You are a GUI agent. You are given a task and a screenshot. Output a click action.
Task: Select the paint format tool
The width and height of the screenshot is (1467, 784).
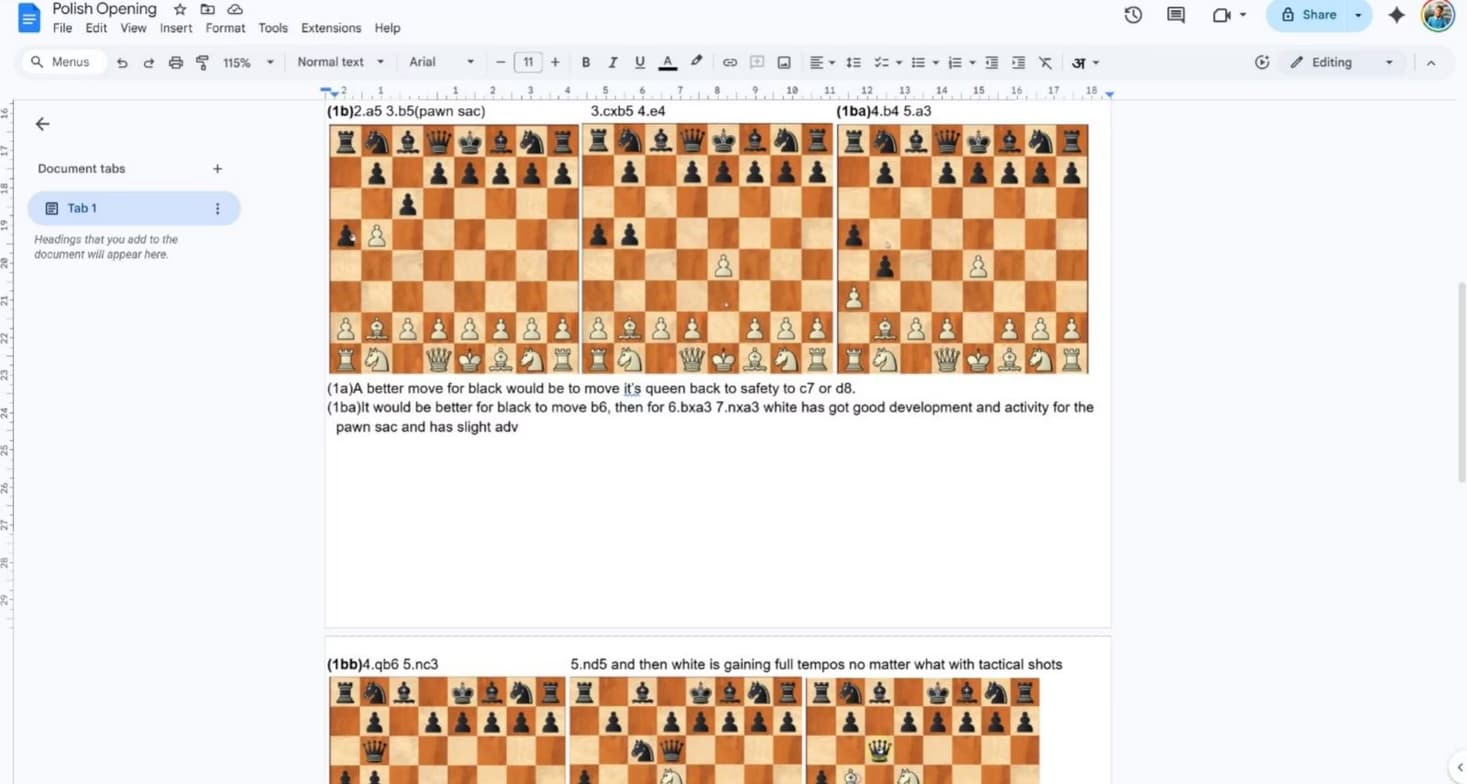(203, 62)
